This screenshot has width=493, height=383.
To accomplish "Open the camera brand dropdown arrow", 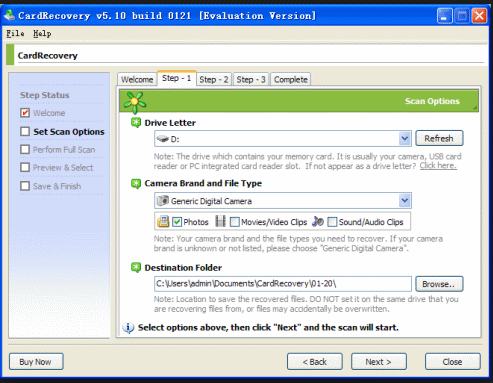I will 404,201.
